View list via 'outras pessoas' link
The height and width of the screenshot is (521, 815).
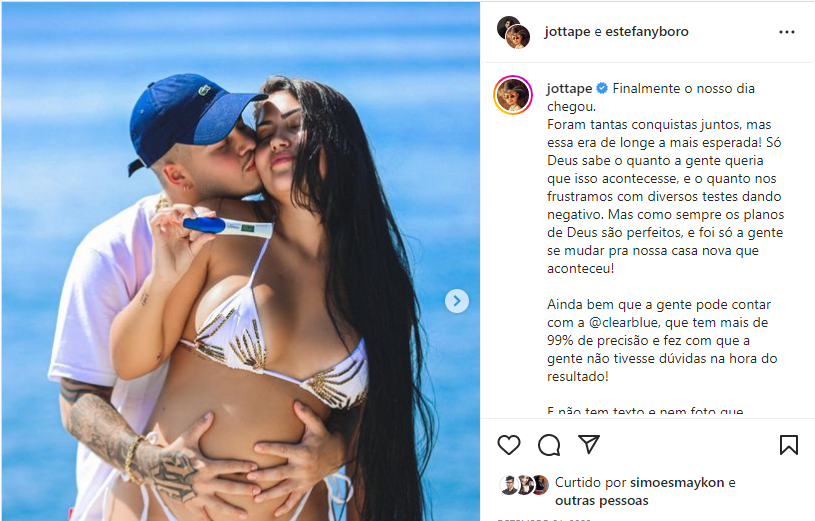[601, 501]
